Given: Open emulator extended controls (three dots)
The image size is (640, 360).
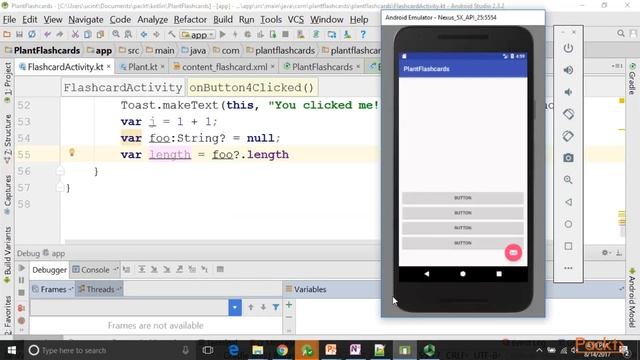Looking at the screenshot, I should (x=568, y=268).
